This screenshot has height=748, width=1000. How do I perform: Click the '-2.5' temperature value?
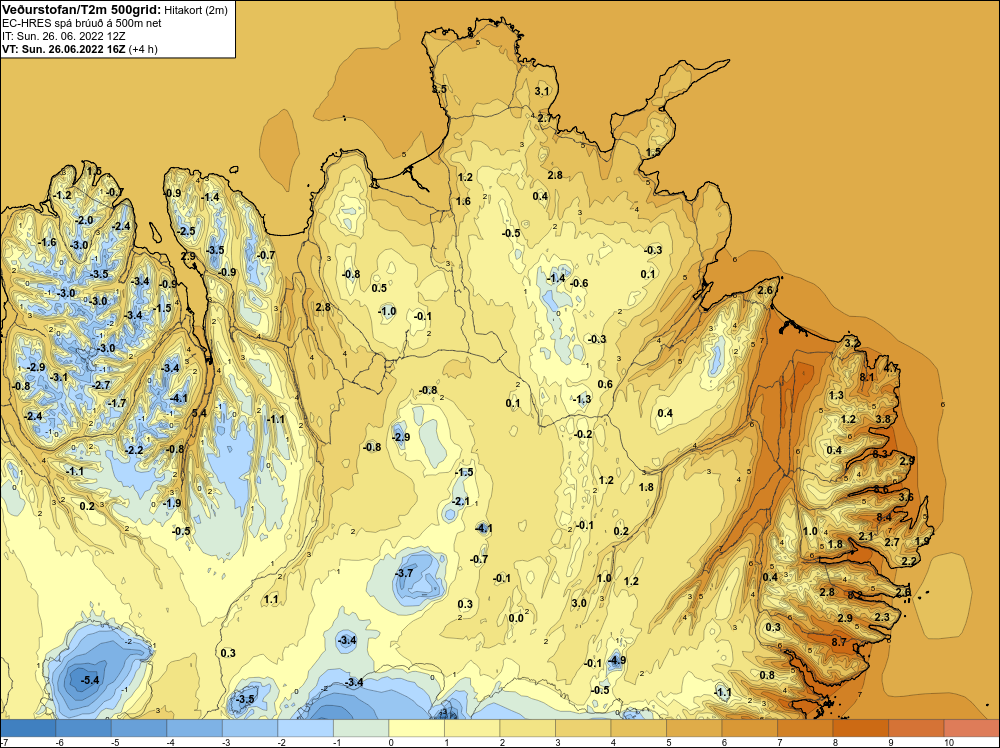(x=186, y=231)
